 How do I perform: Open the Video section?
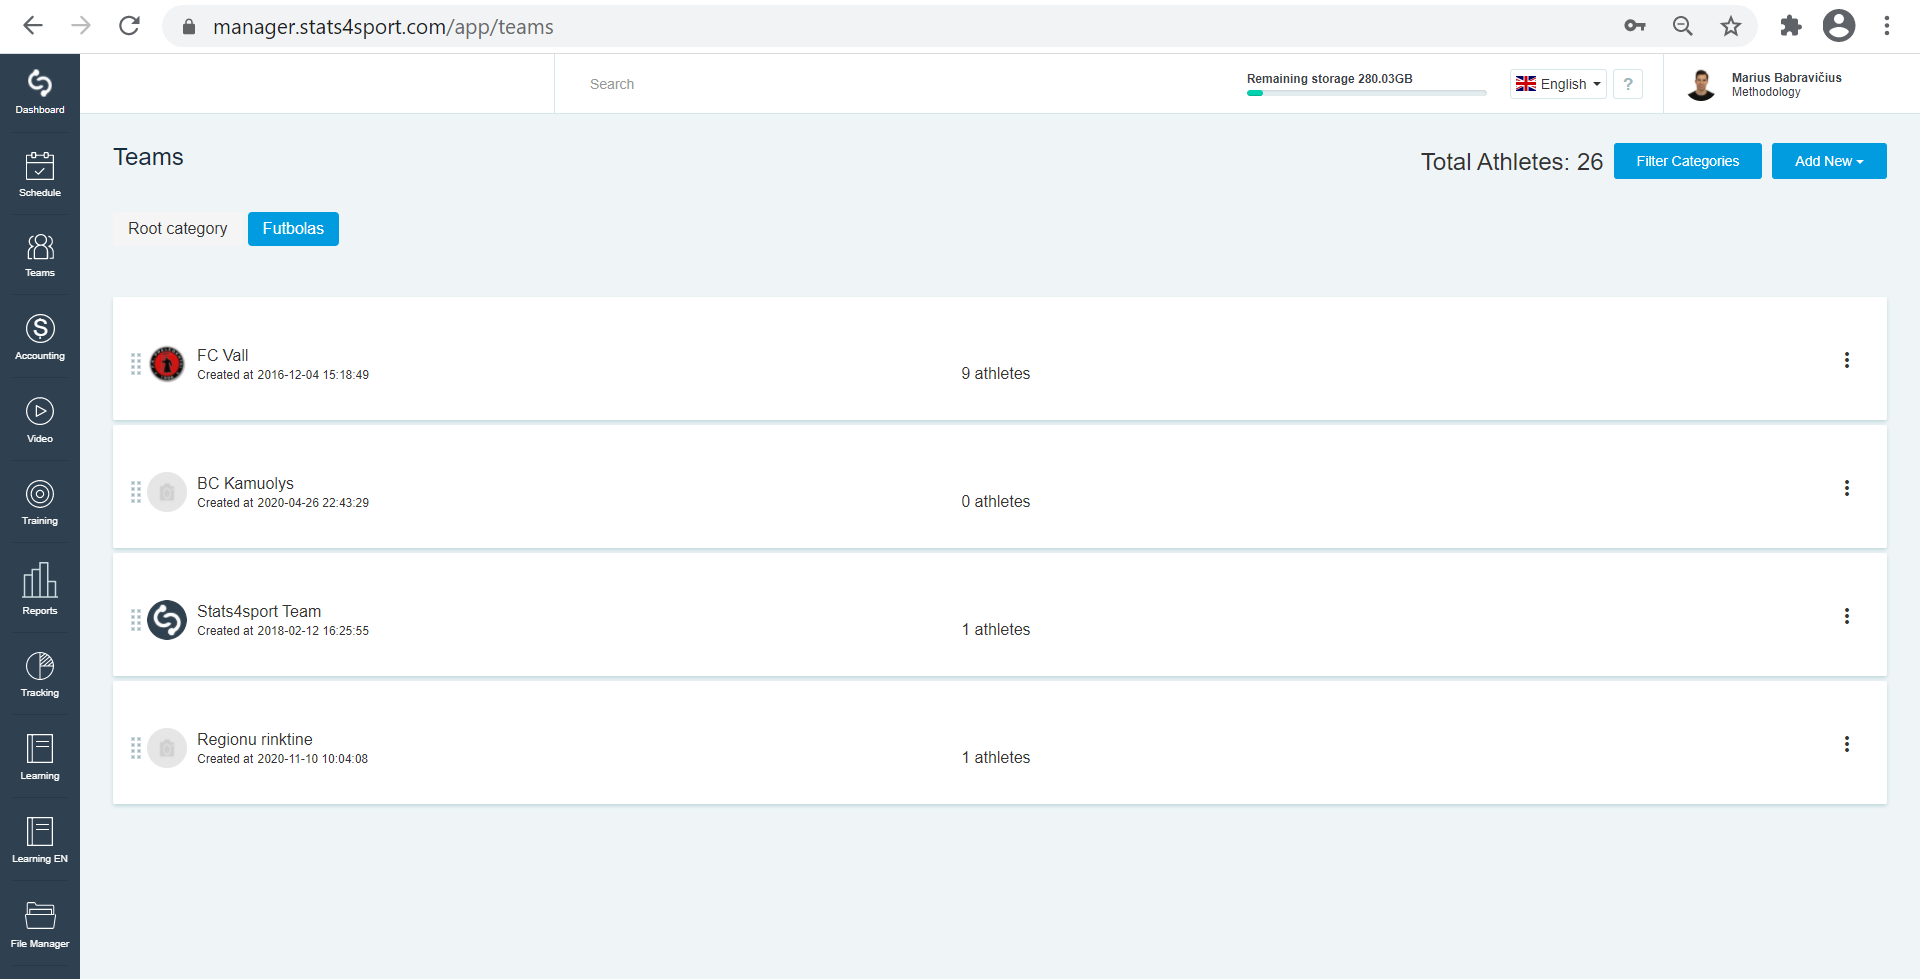[x=40, y=420]
